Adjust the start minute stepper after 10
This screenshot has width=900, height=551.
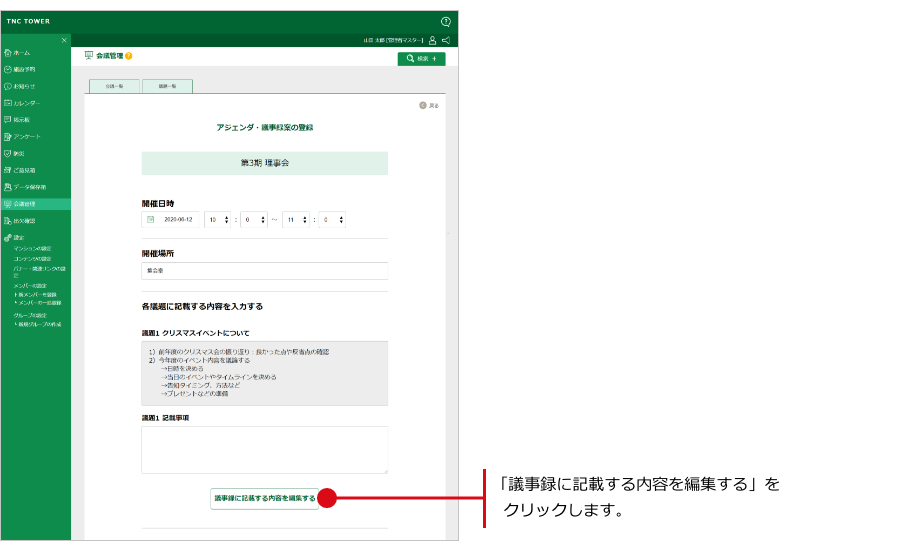tap(254, 220)
